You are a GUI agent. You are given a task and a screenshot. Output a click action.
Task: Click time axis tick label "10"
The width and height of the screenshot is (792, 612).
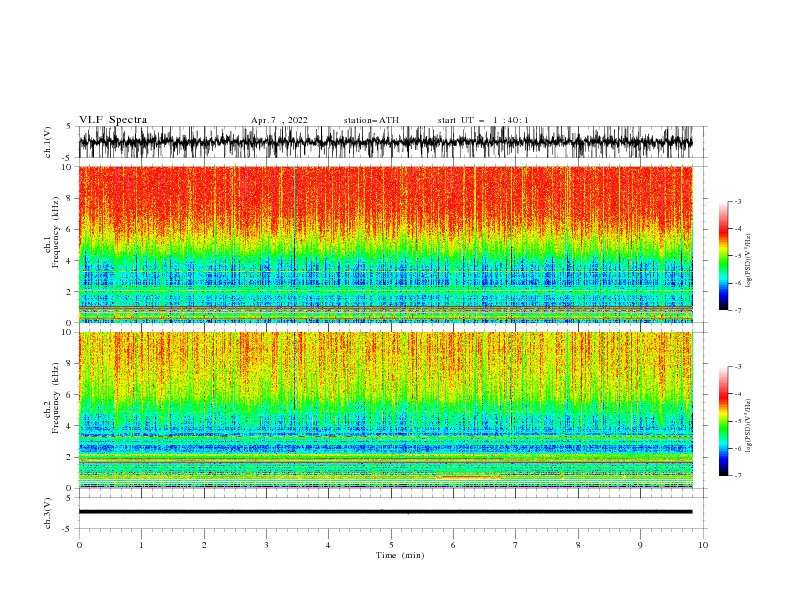tap(703, 545)
